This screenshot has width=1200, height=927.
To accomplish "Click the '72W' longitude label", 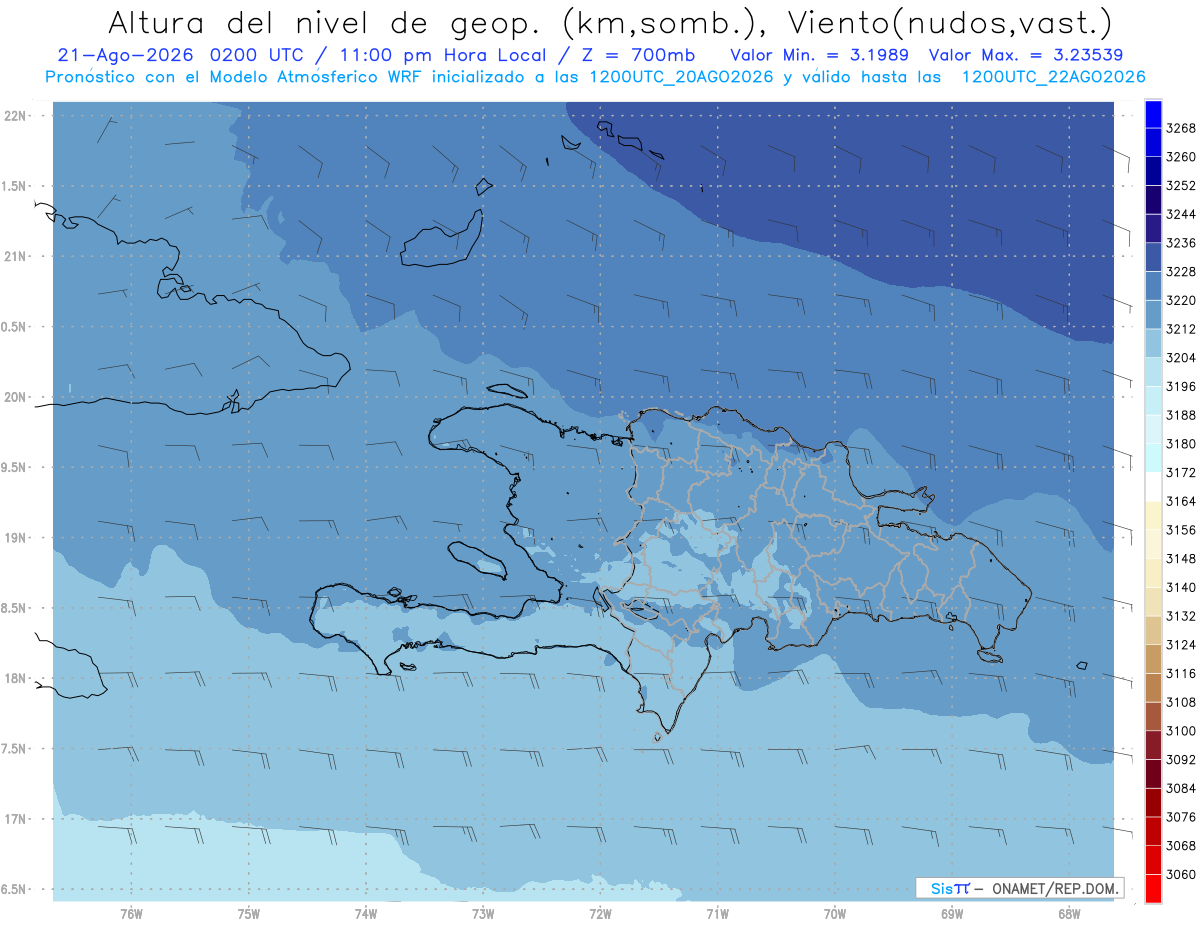I will coord(600,912).
